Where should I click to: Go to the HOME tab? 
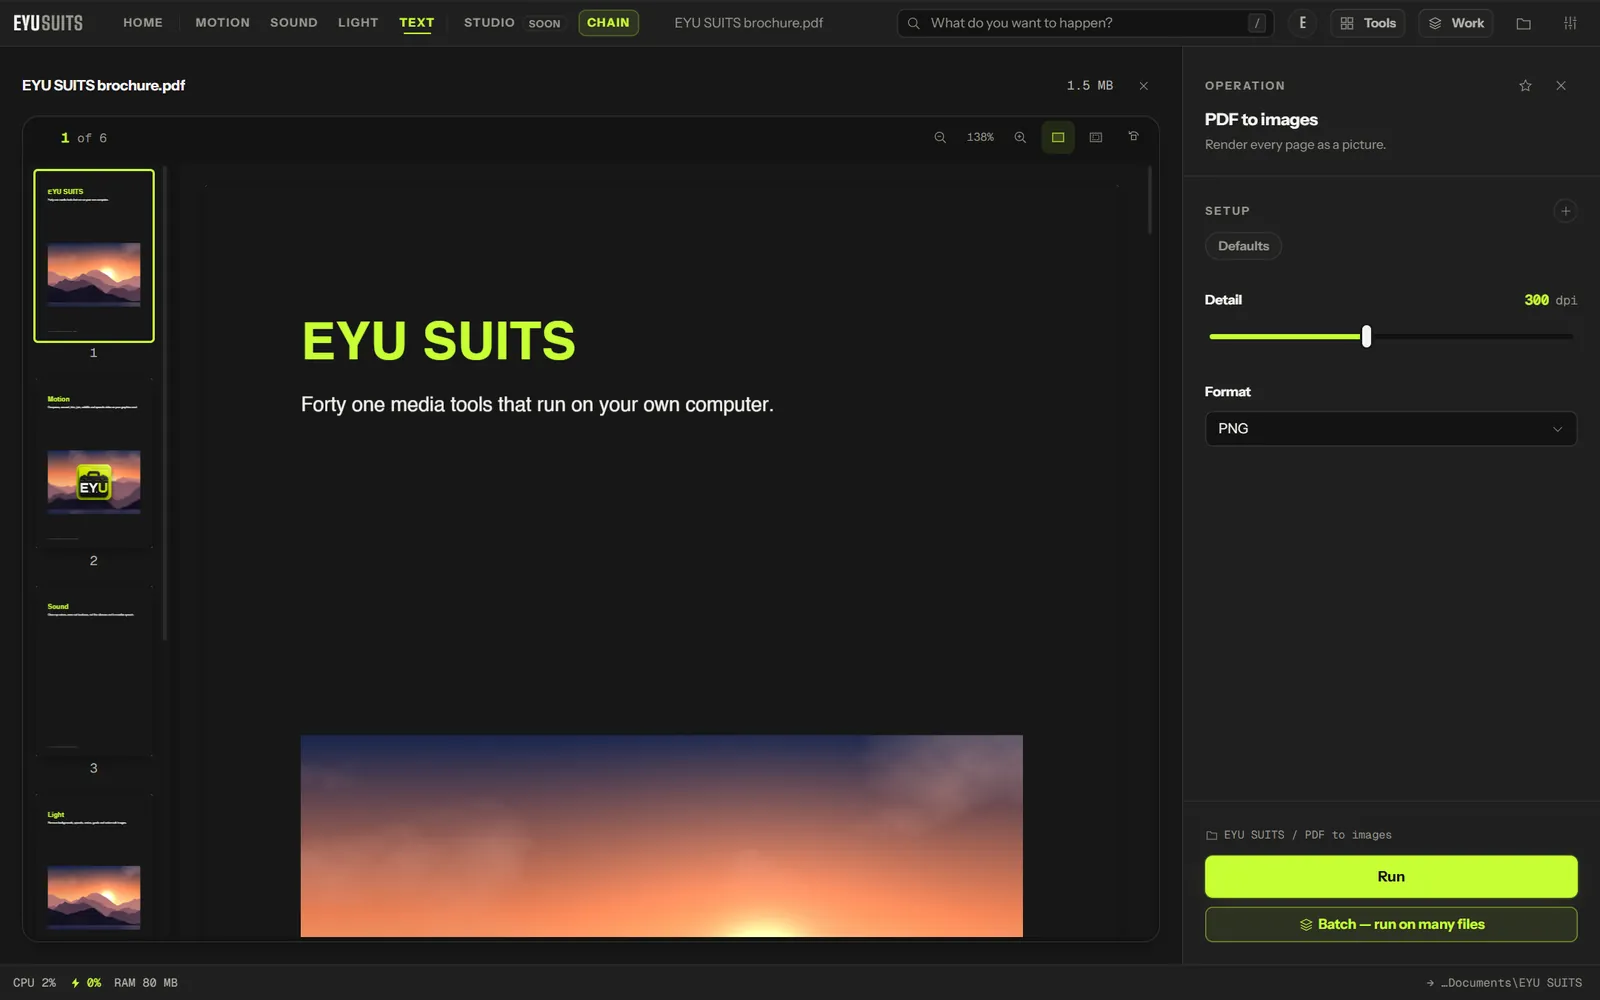(143, 23)
